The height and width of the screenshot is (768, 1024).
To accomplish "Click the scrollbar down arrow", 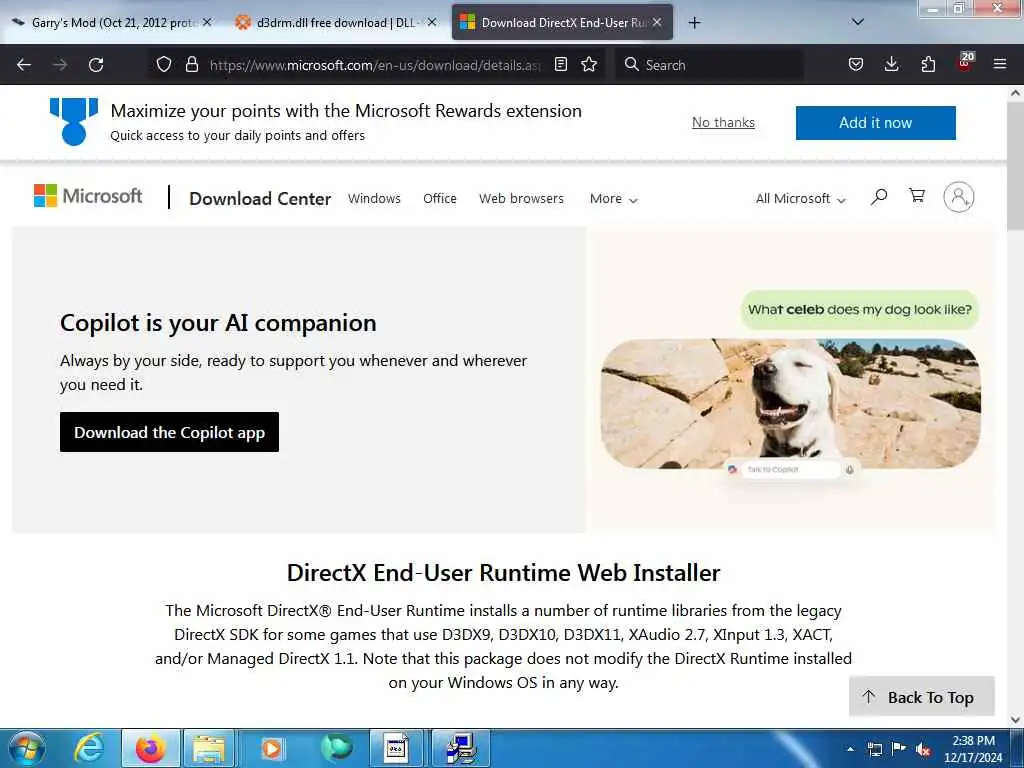I will tap(1015, 720).
